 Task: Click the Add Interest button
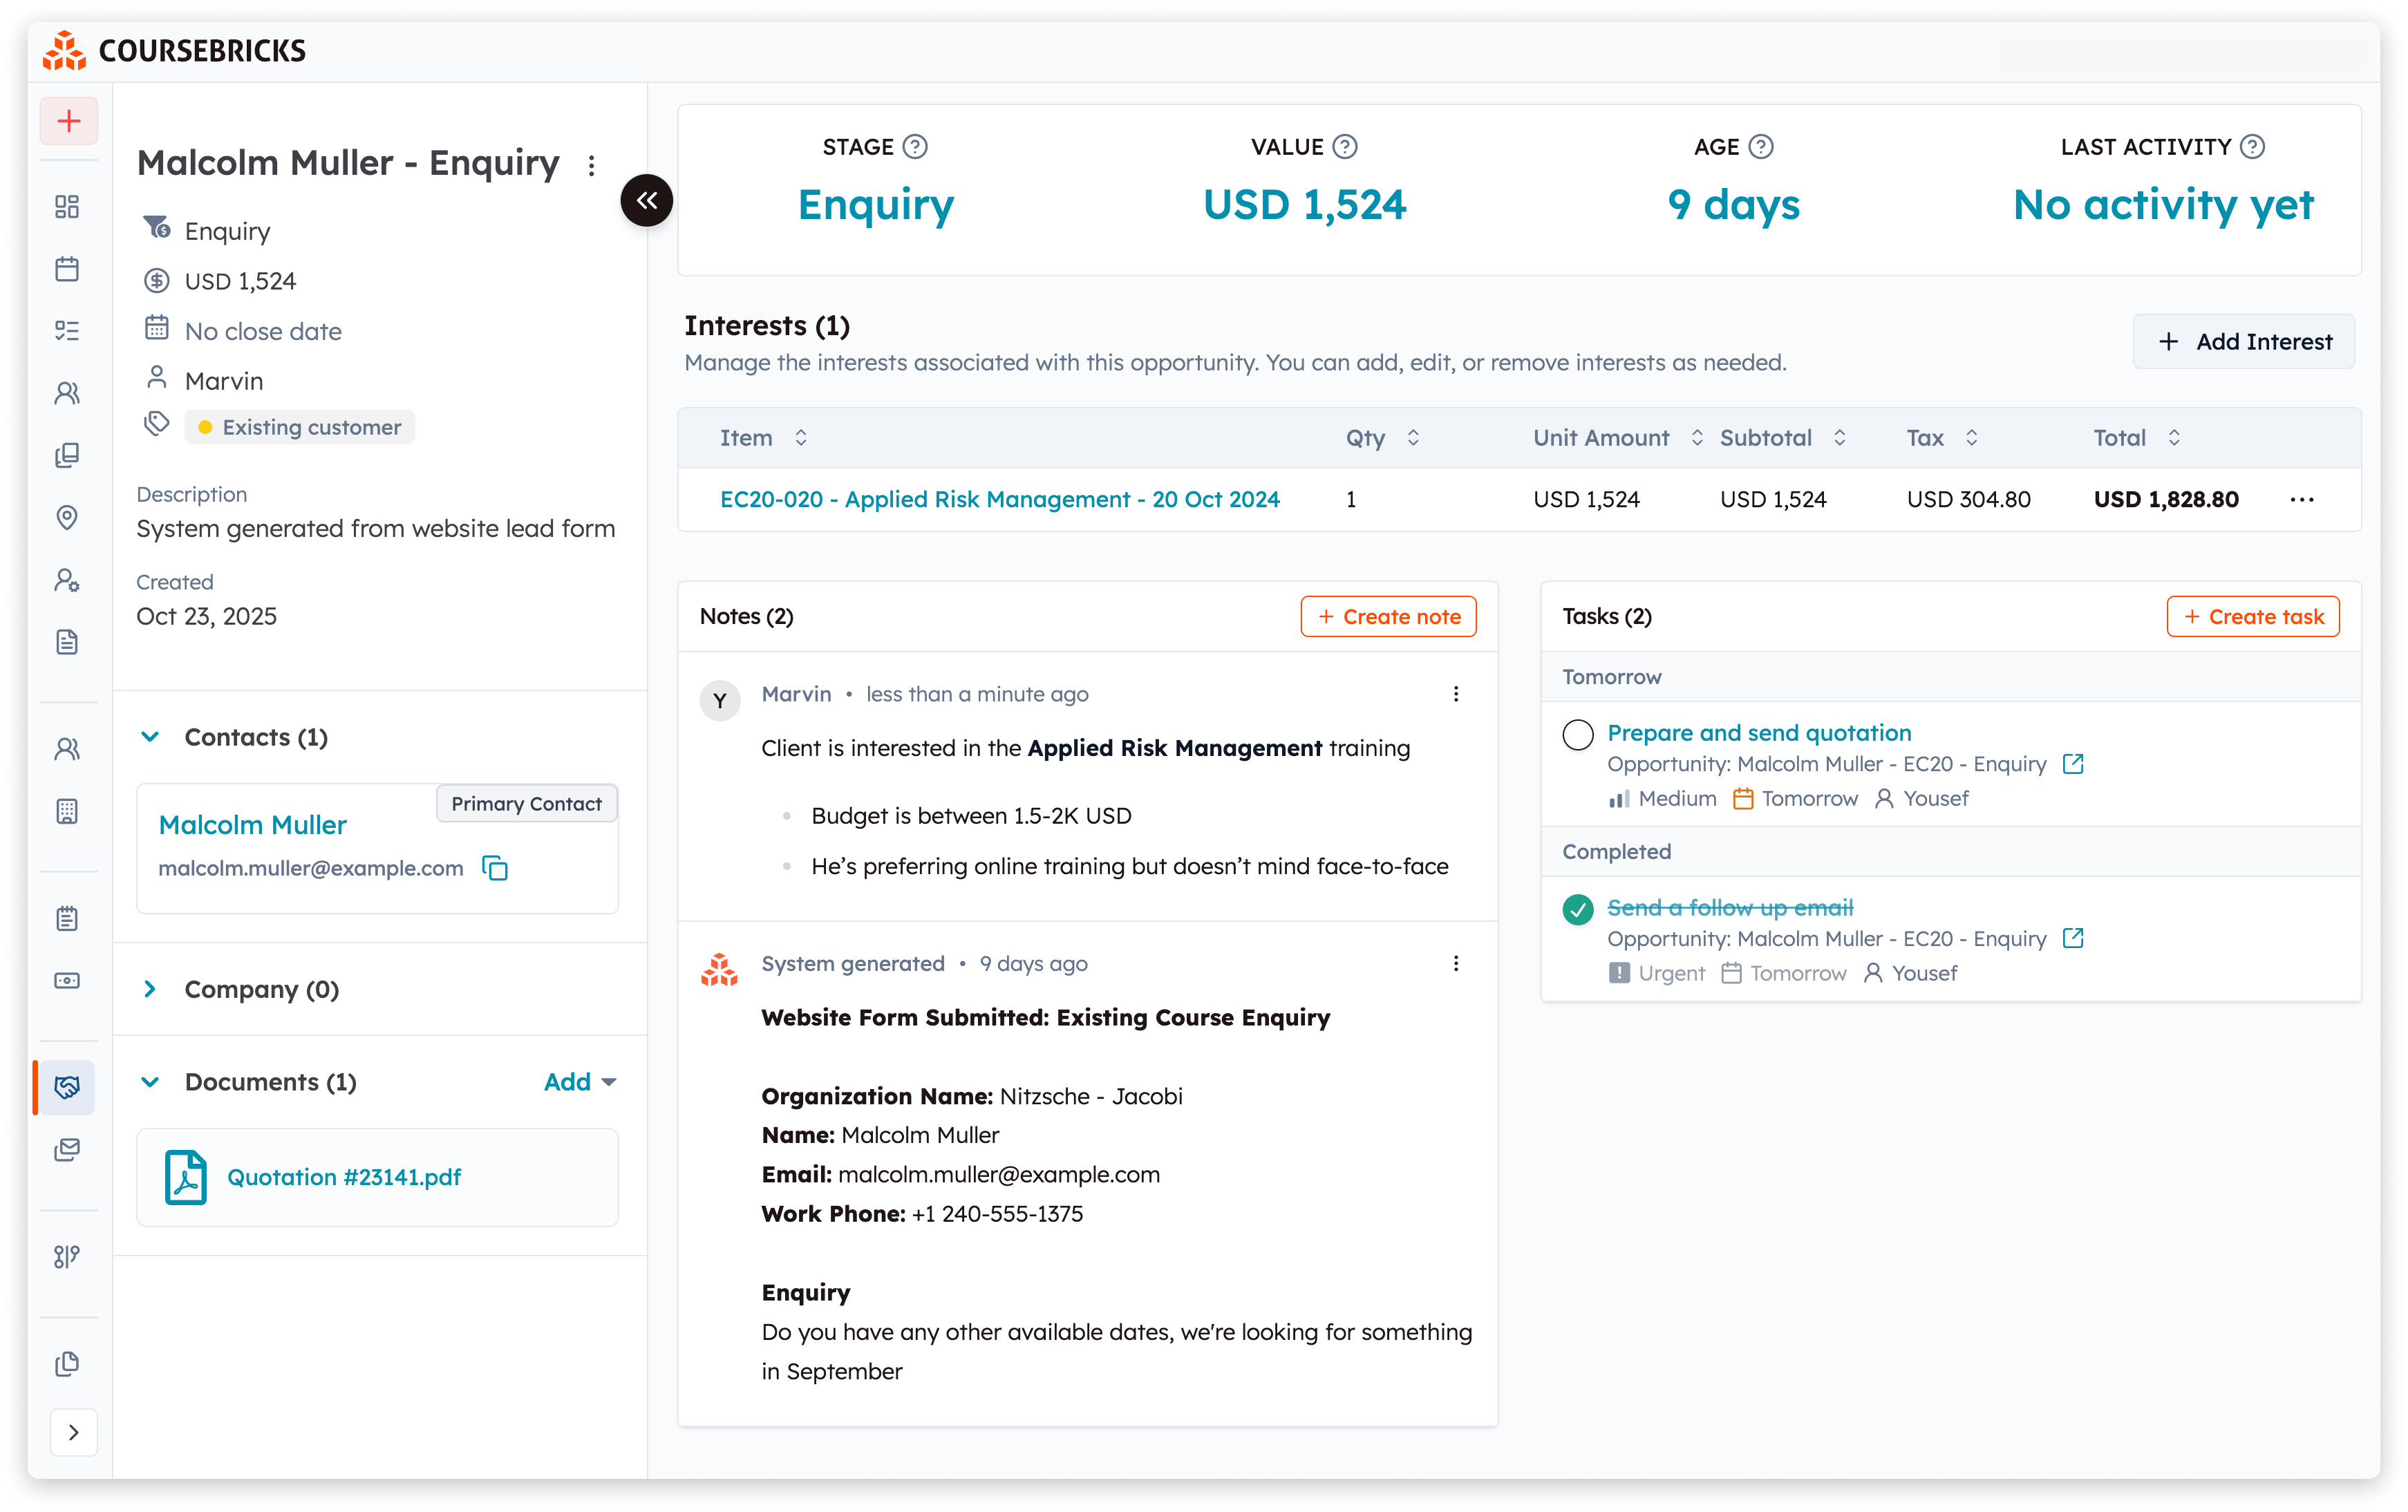tap(2244, 341)
